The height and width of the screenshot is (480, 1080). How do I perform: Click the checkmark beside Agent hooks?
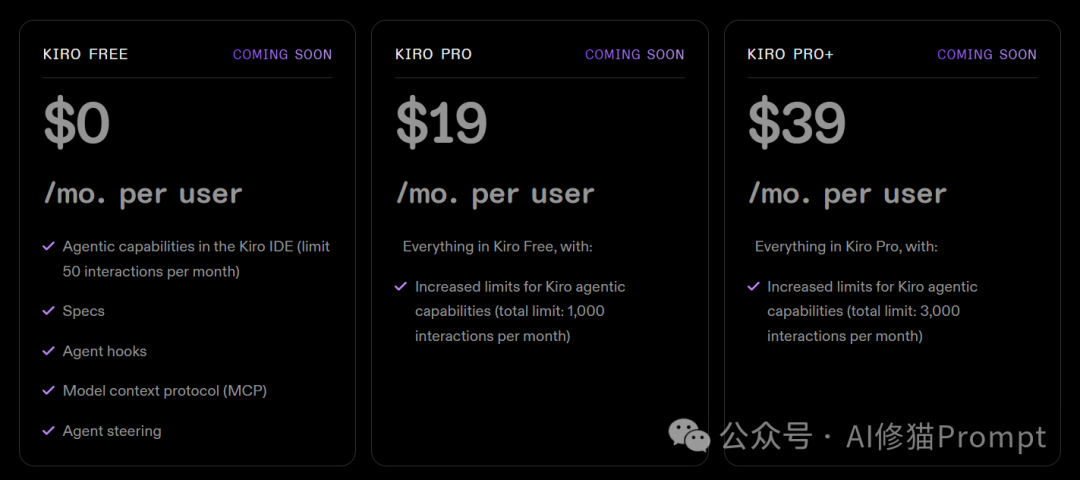[x=48, y=351]
